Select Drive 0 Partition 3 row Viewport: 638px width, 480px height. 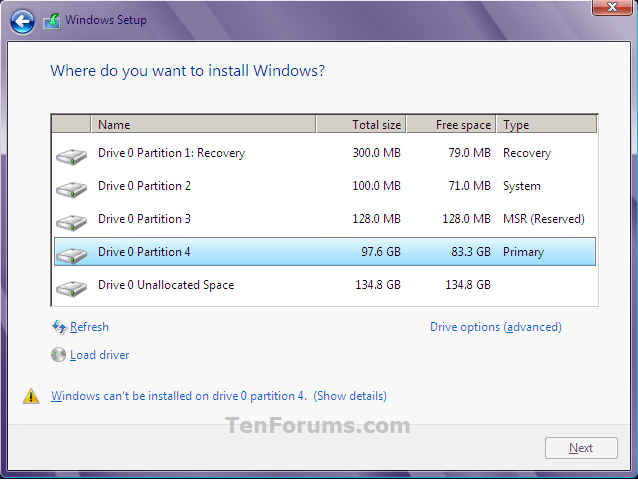click(325, 219)
